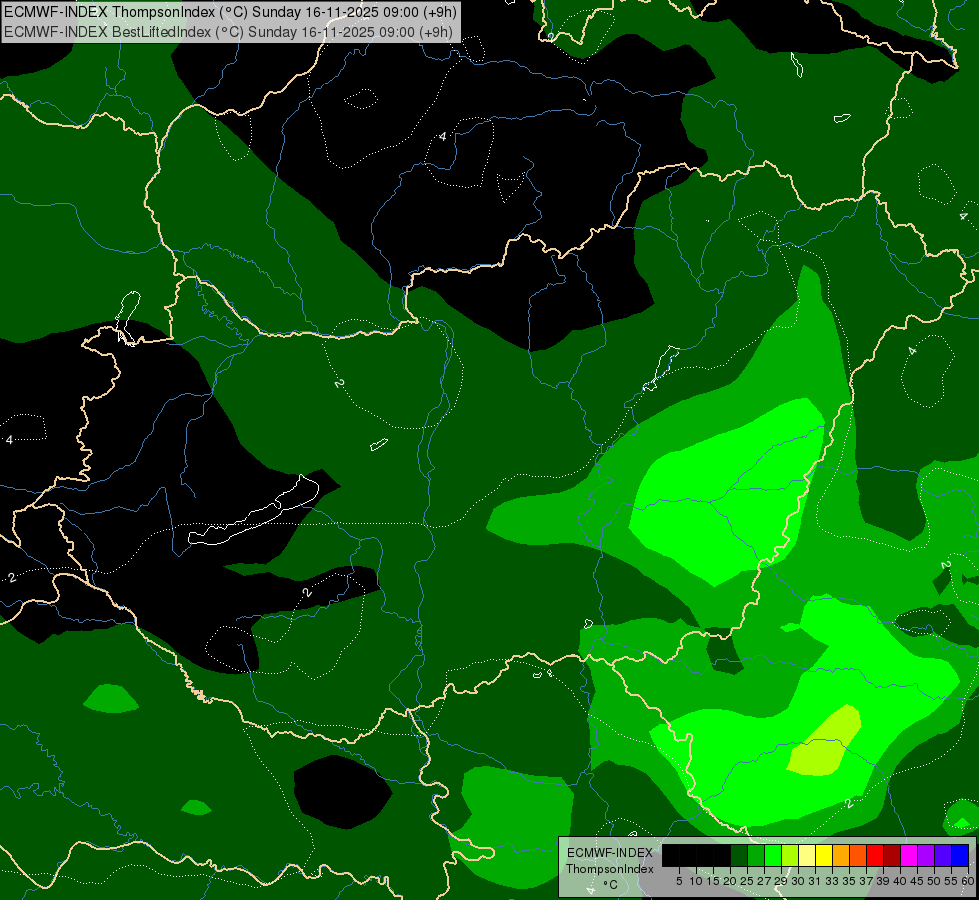Click the bright red 37–39 legend swatch
The image size is (979, 900).
(x=875, y=855)
